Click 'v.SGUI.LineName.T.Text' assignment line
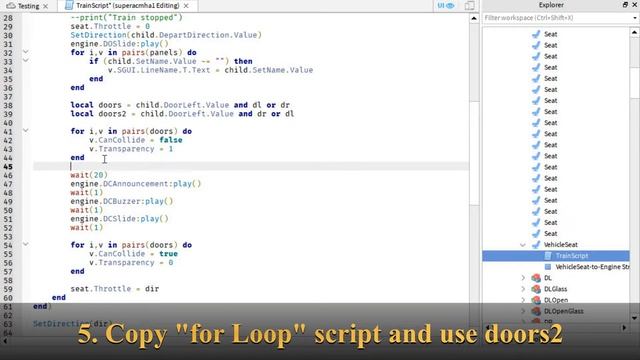Image resolution: width=640 pixels, height=360 pixels. coord(211,70)
